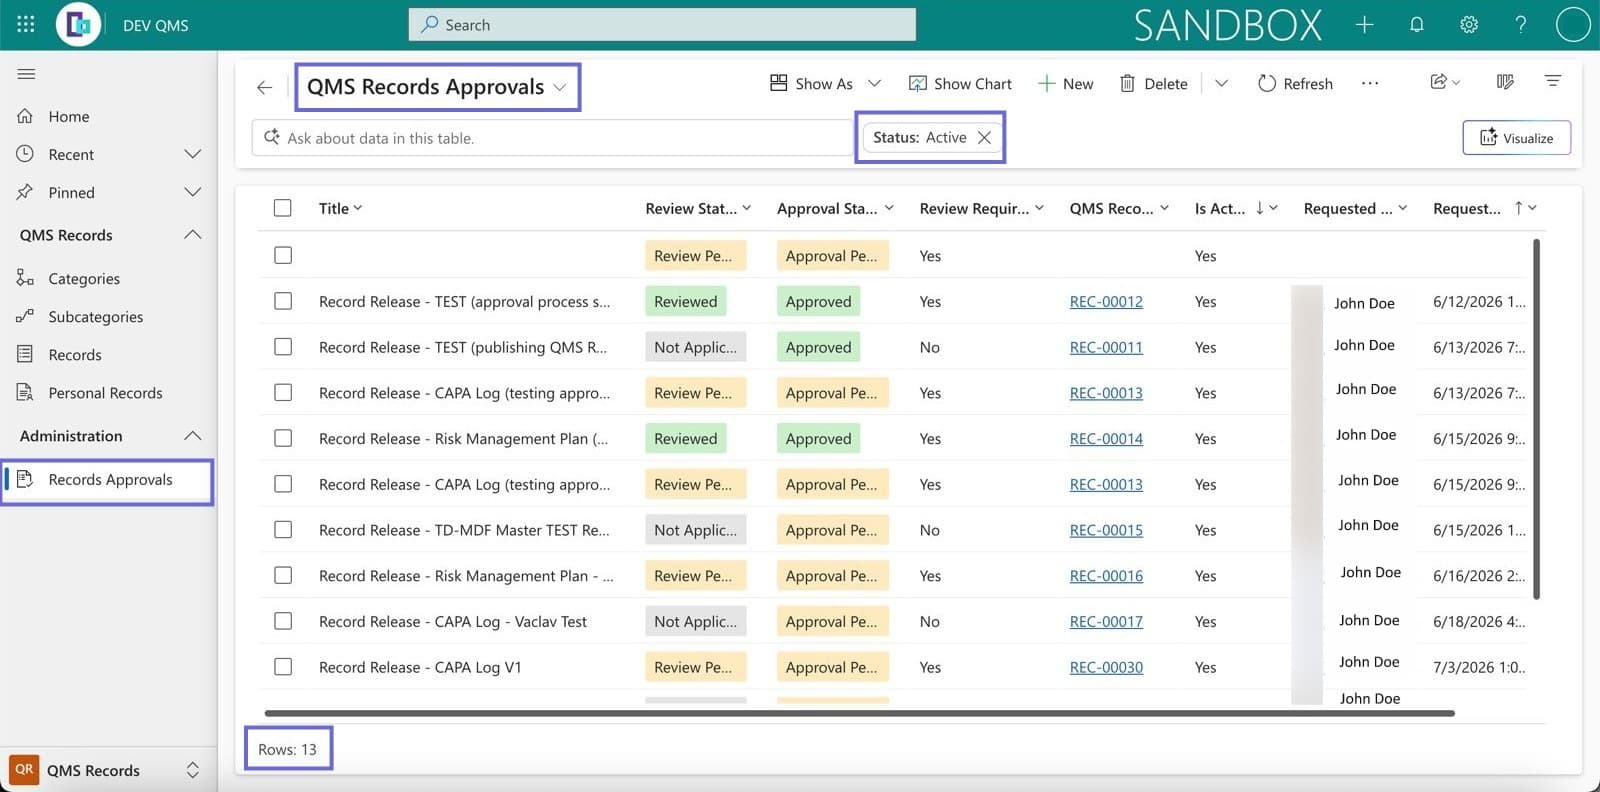
Task: Click the grid horizontal scrollbar
Action: (x=859, y=713)
